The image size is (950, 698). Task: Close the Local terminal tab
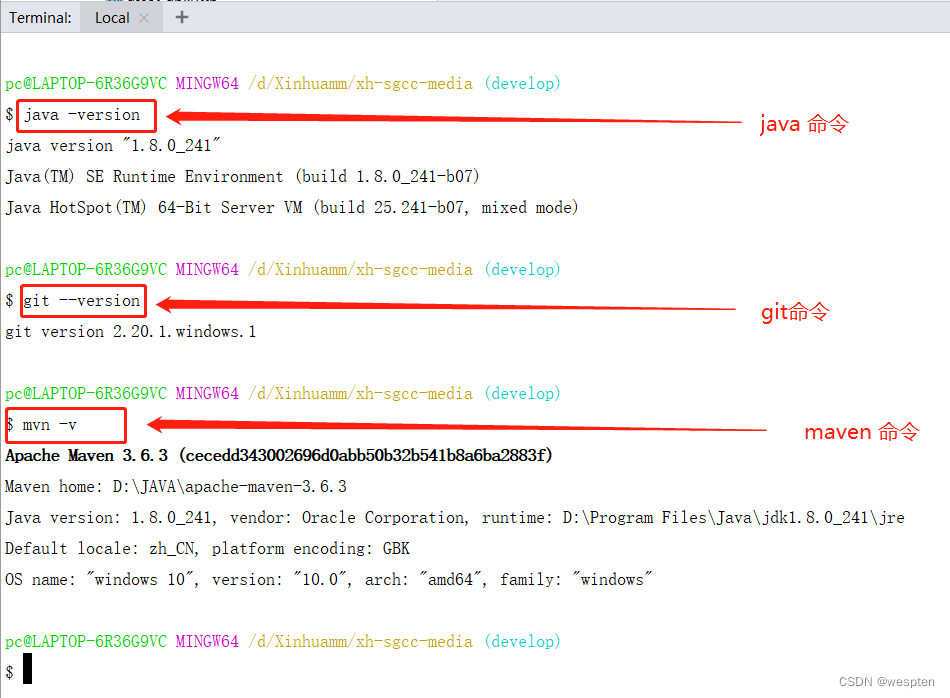point(144,18)
